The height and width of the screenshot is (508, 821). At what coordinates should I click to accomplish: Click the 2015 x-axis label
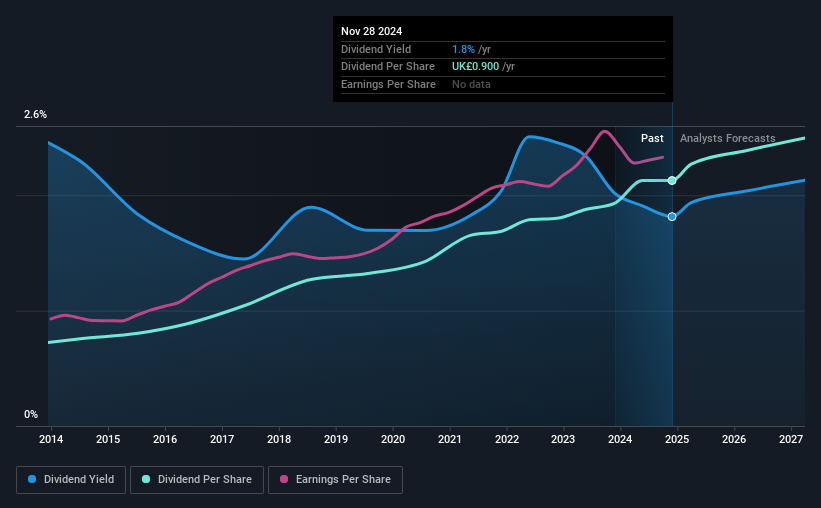click(108, 439)
